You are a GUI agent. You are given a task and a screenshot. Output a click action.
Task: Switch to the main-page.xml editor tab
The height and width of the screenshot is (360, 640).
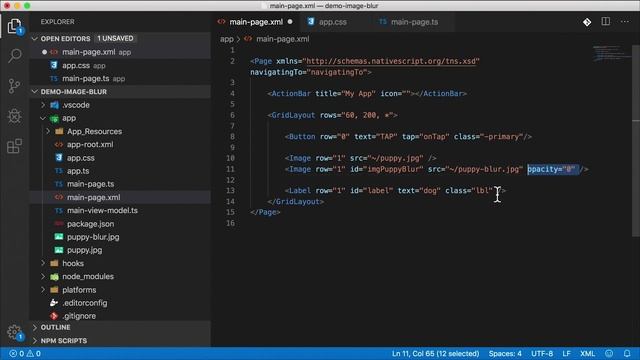256,22
